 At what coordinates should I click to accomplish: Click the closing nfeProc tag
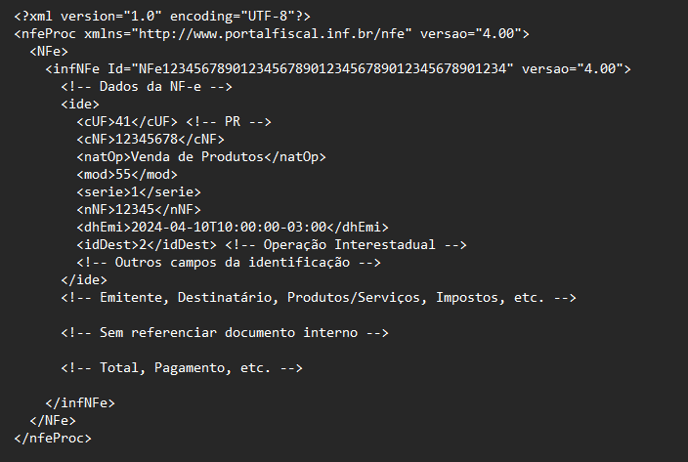53,438
